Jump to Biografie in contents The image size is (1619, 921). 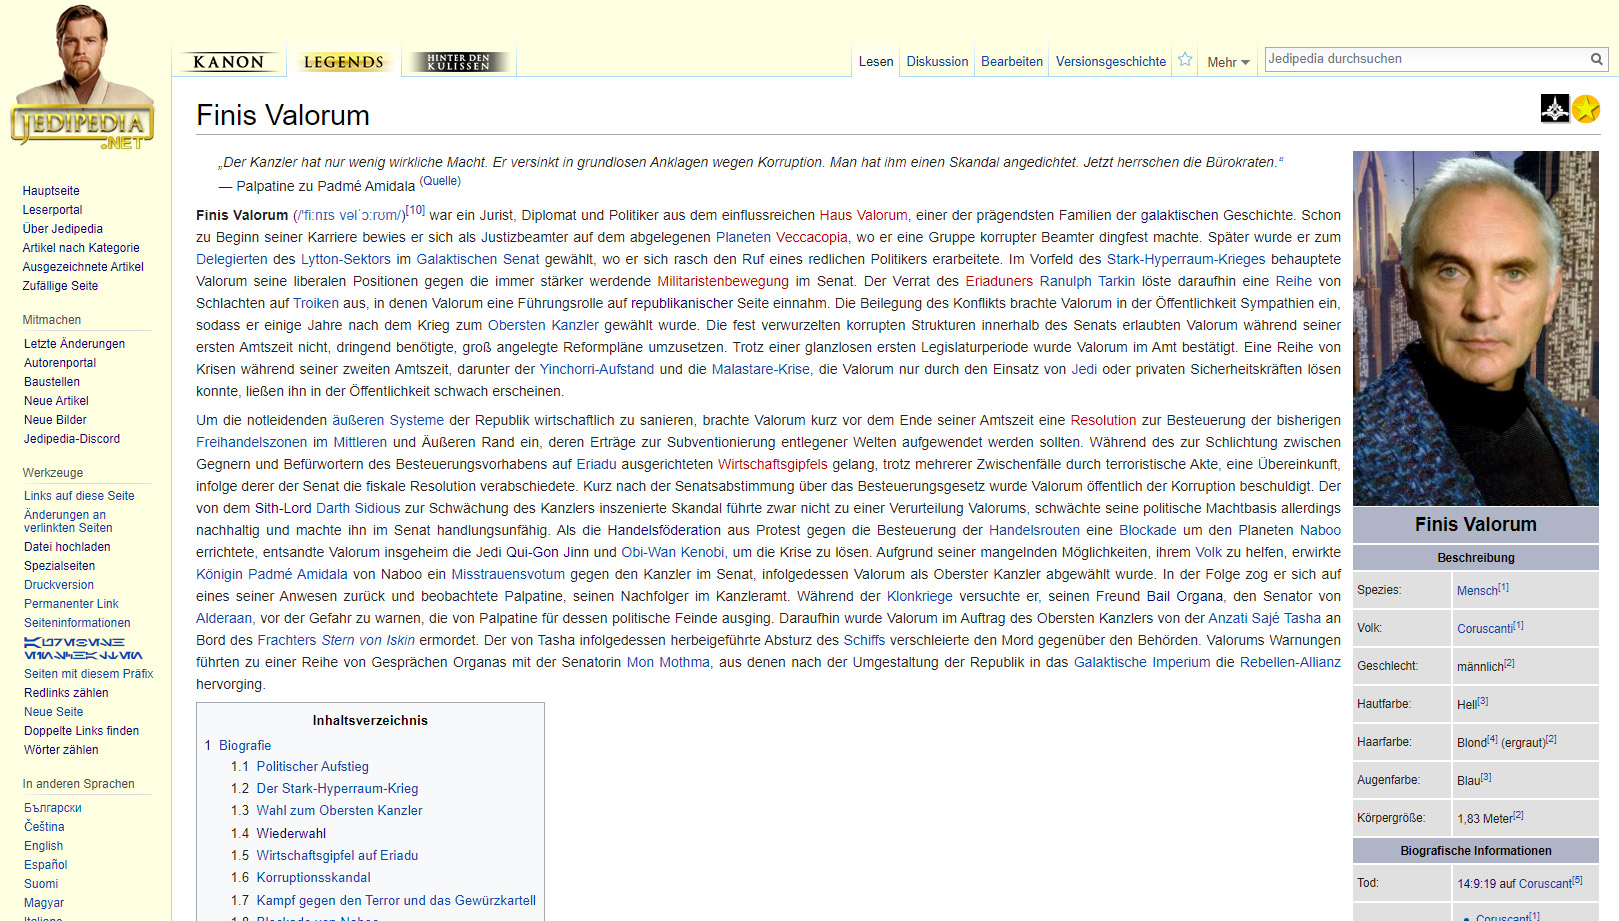coord(245,746)
